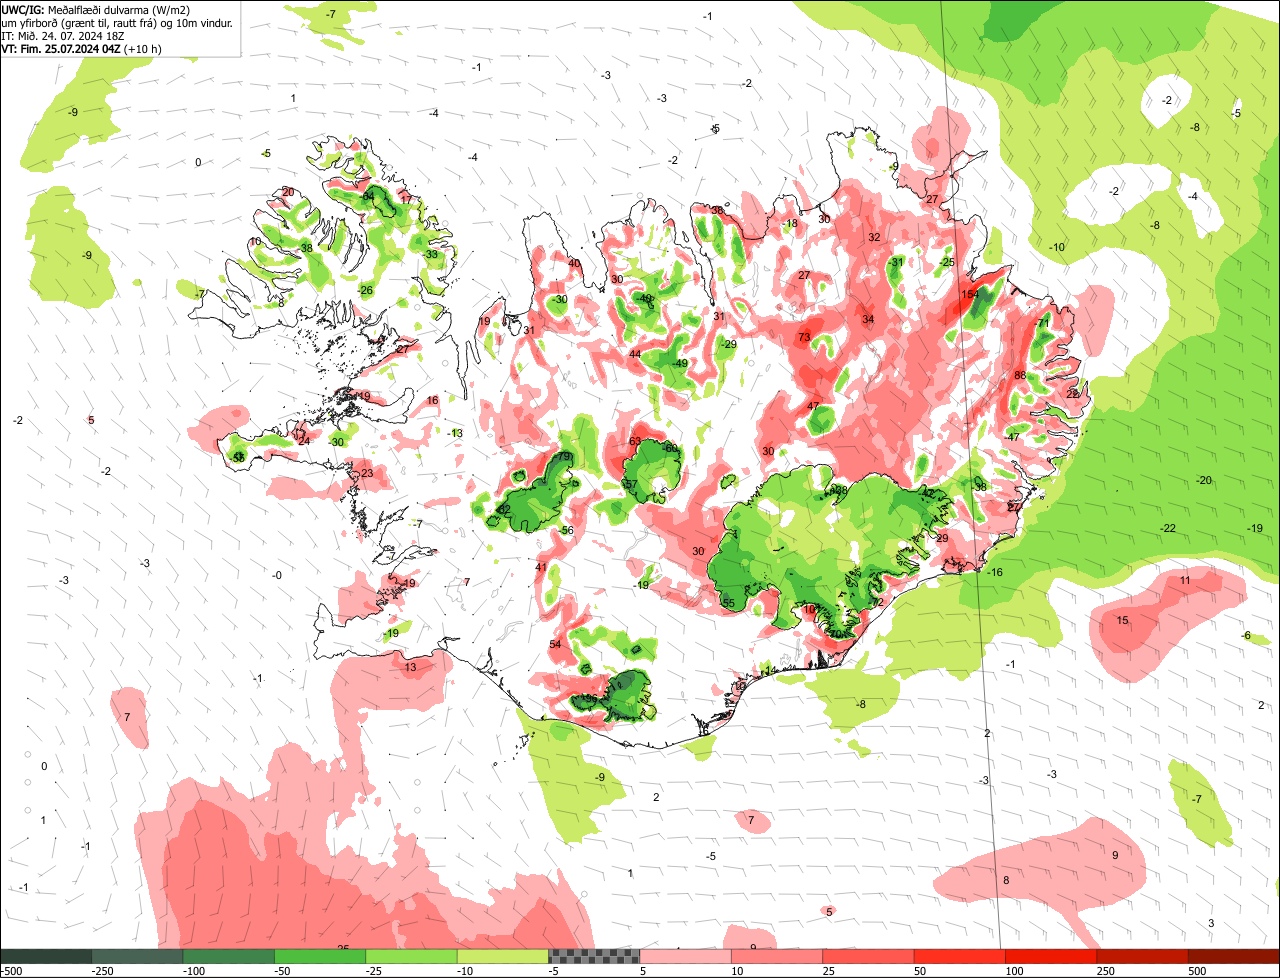Click the map value '154'
The width and height of the screenshot is (1280, 978).
click(970, 294)
